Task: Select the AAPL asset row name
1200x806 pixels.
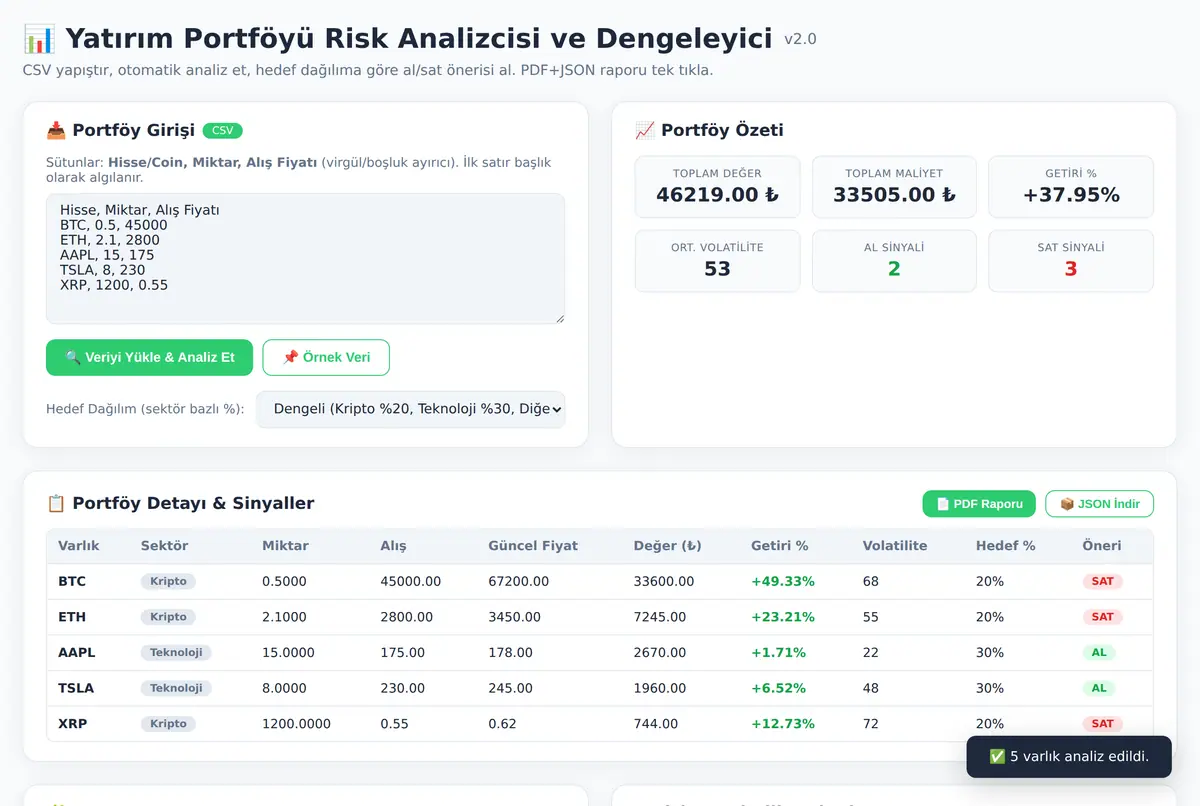Action: 77,652
